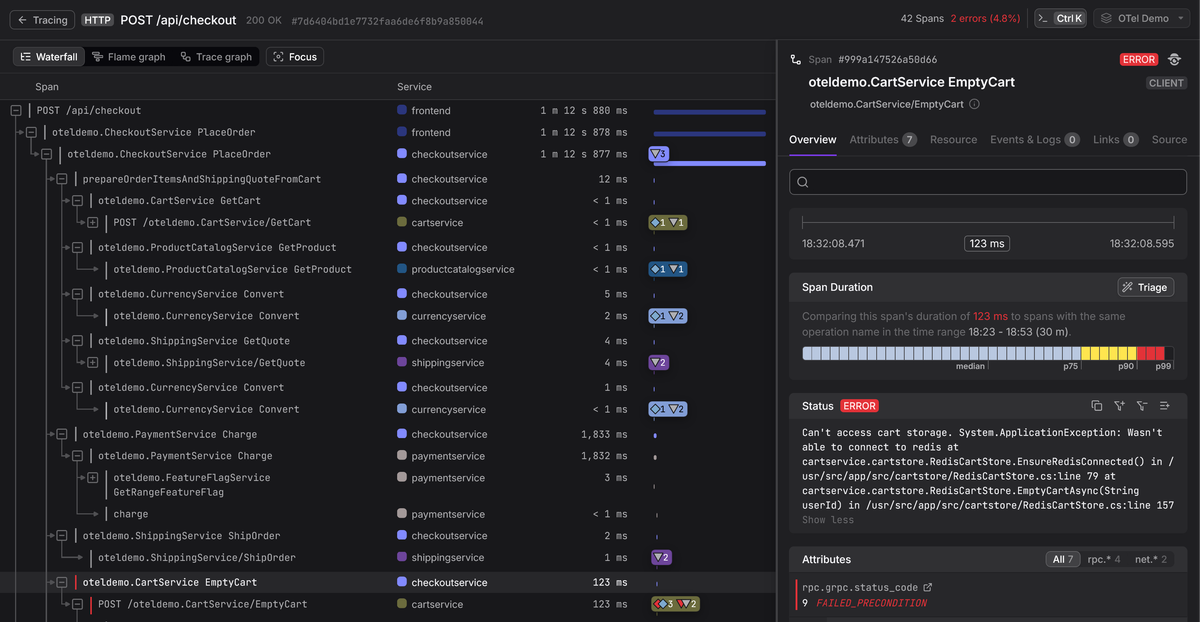1200x622 pixels.
Task: Expand FeatureFlagService GetRangeFeatureFlag span
Action: point(92,478)
